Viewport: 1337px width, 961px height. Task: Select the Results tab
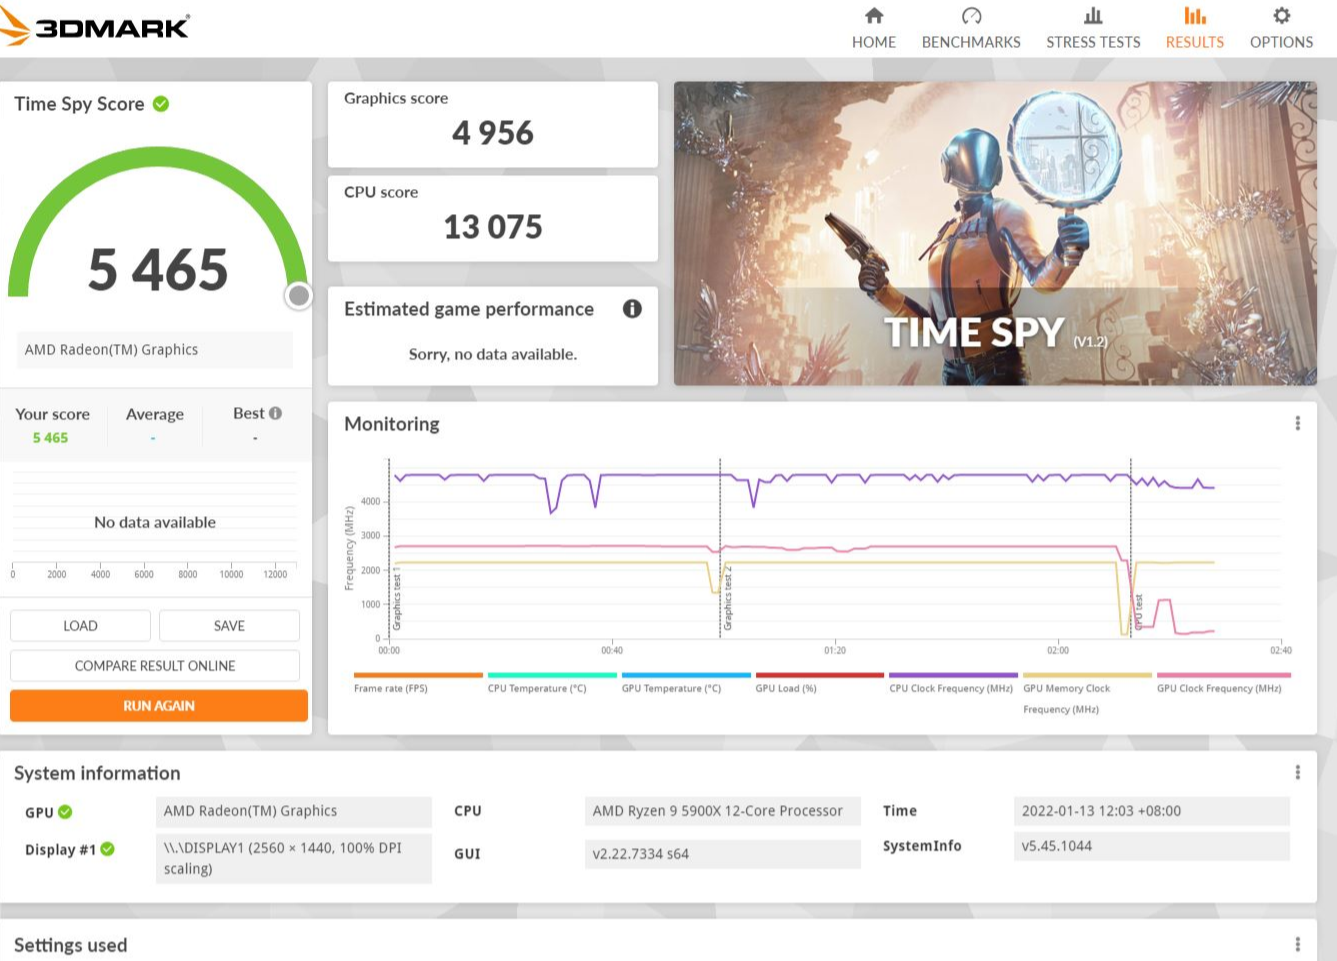1194,28
